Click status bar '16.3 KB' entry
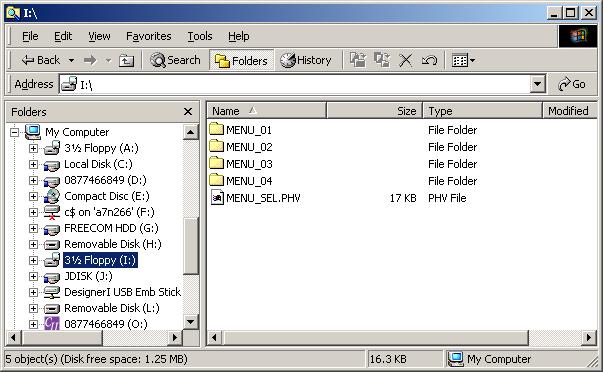 388,359
